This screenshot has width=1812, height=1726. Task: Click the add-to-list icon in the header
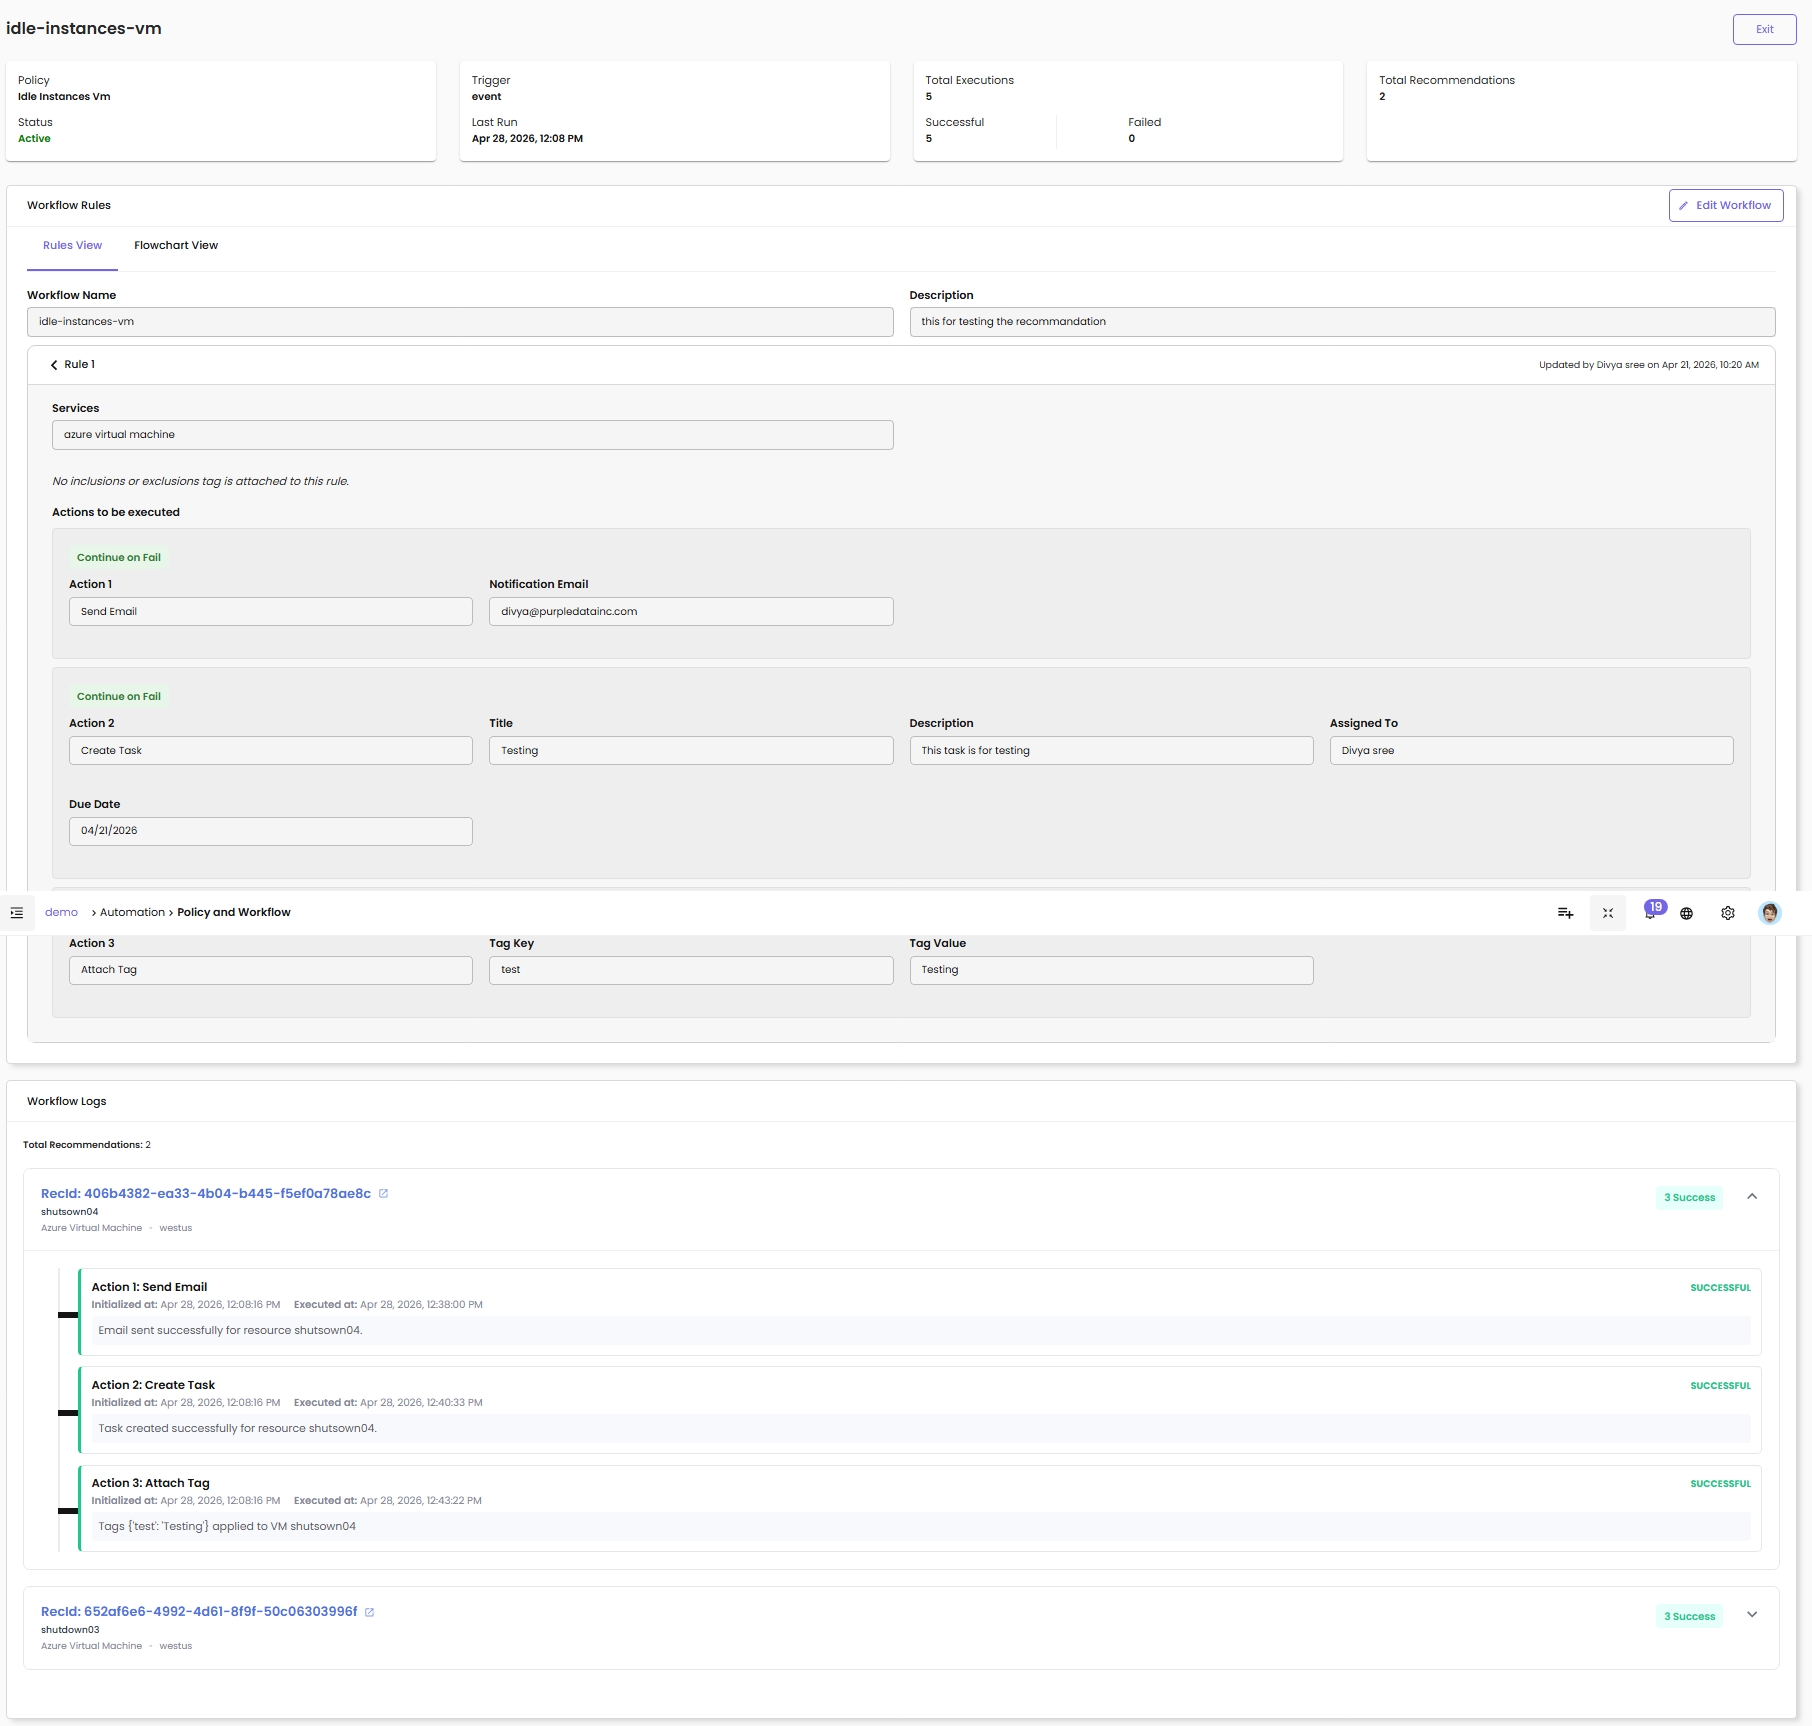point(1565,913)
